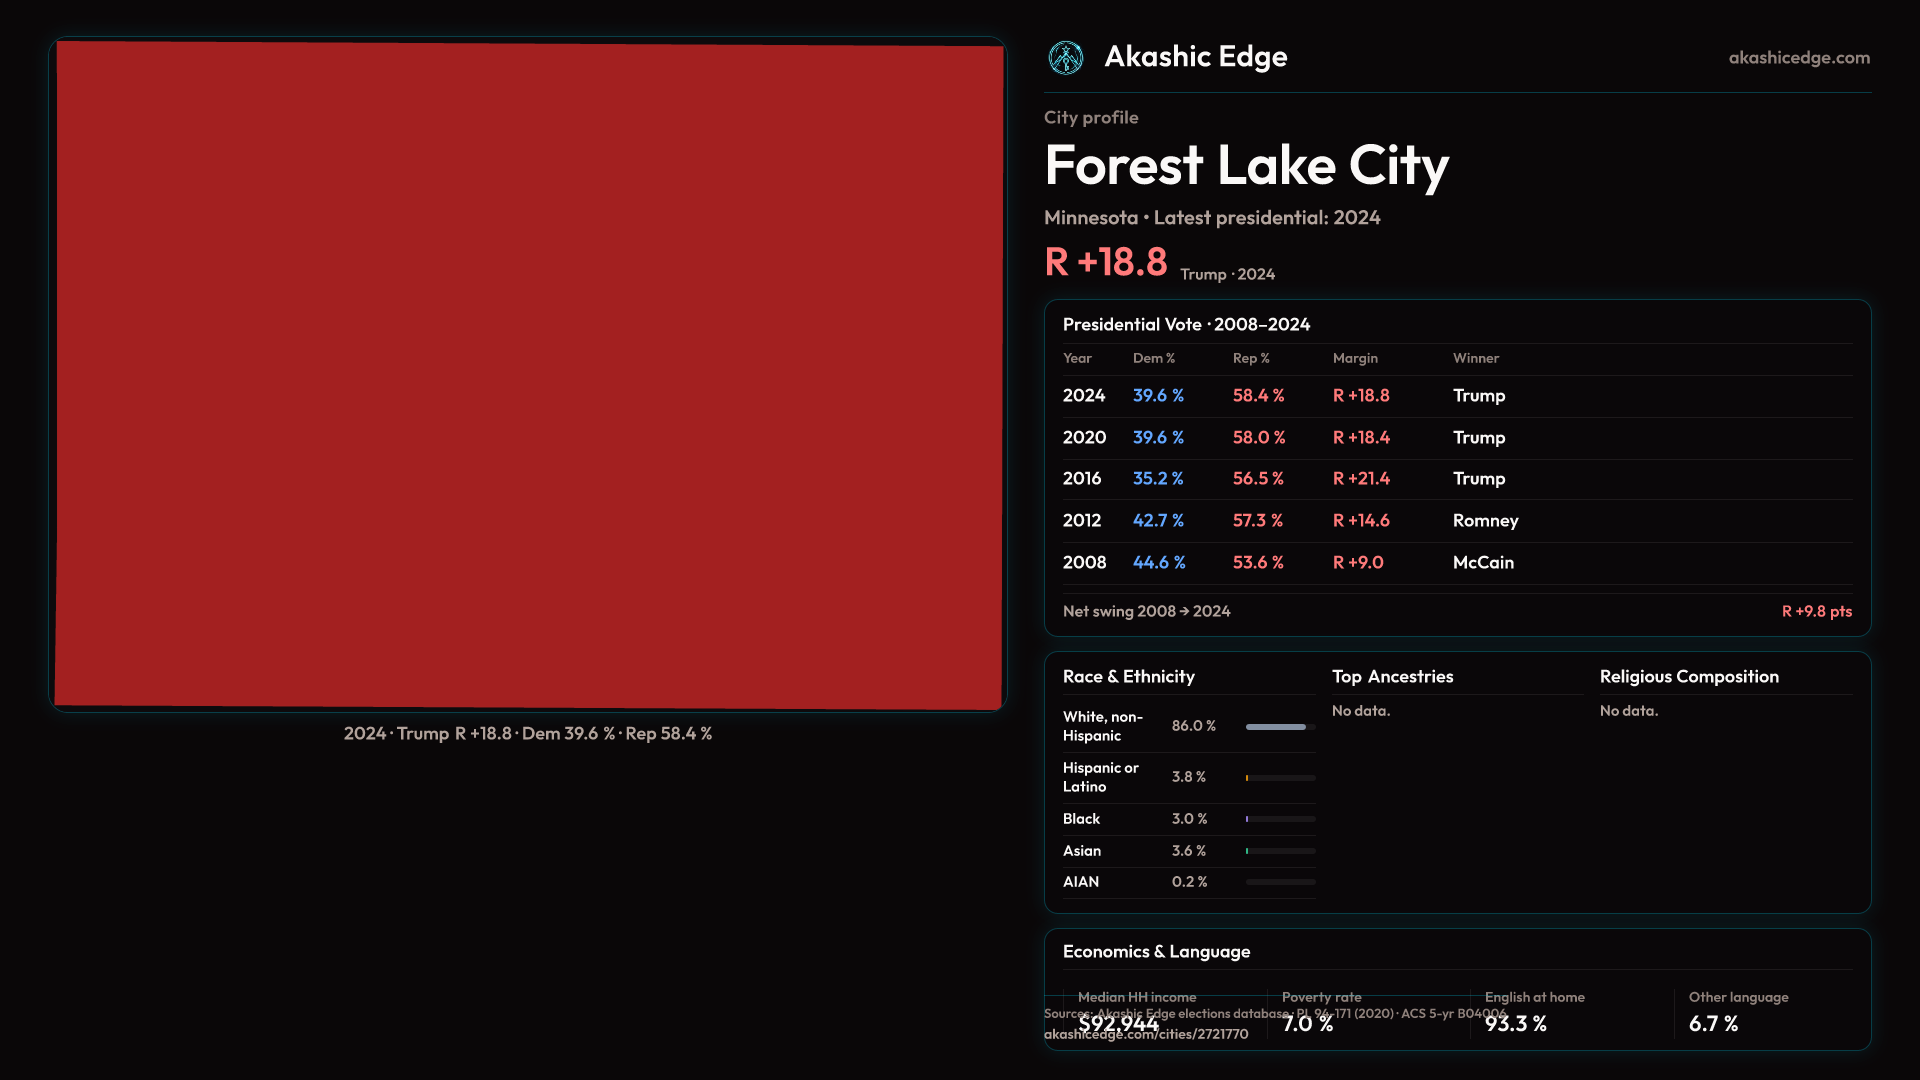
Task: Click the 2008 McCain result row
Action: [x=1456, y=563]
